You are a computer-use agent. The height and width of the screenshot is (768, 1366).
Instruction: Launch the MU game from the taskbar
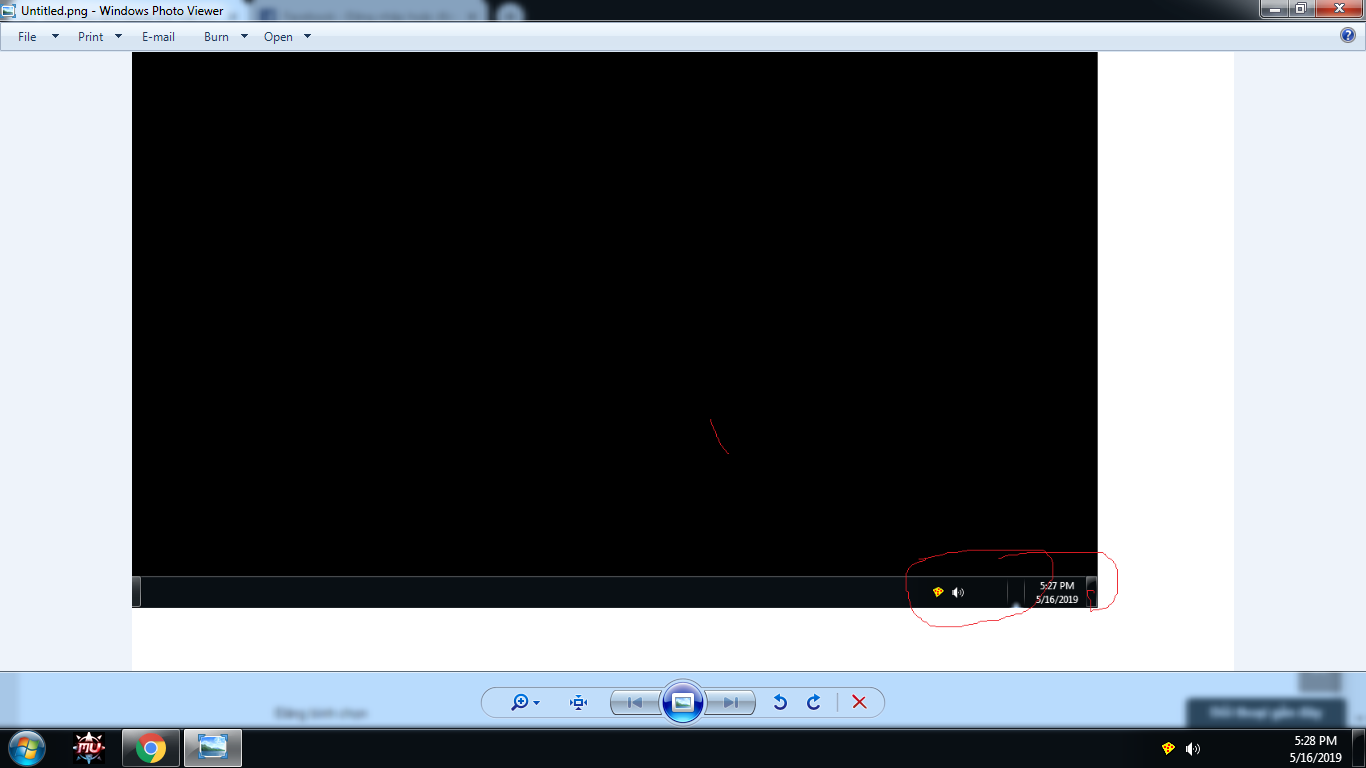[x=90, y=748]
